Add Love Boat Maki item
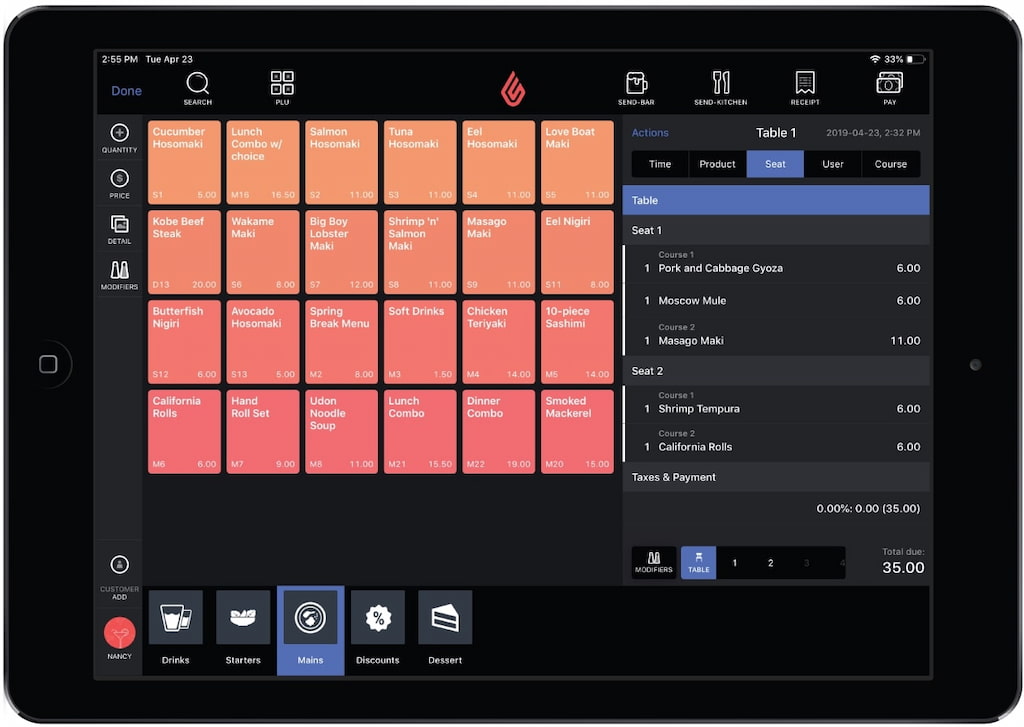Viewport: 1024px width, 727px height. (577, 162)
